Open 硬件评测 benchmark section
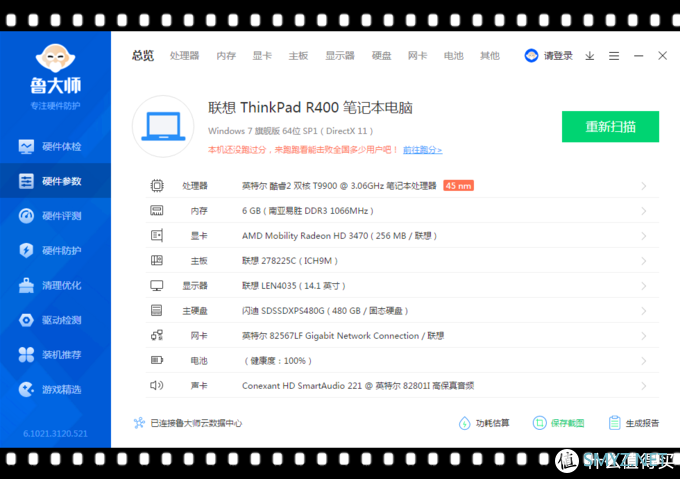Screen dimensions: 680x479 coord(55,215)
